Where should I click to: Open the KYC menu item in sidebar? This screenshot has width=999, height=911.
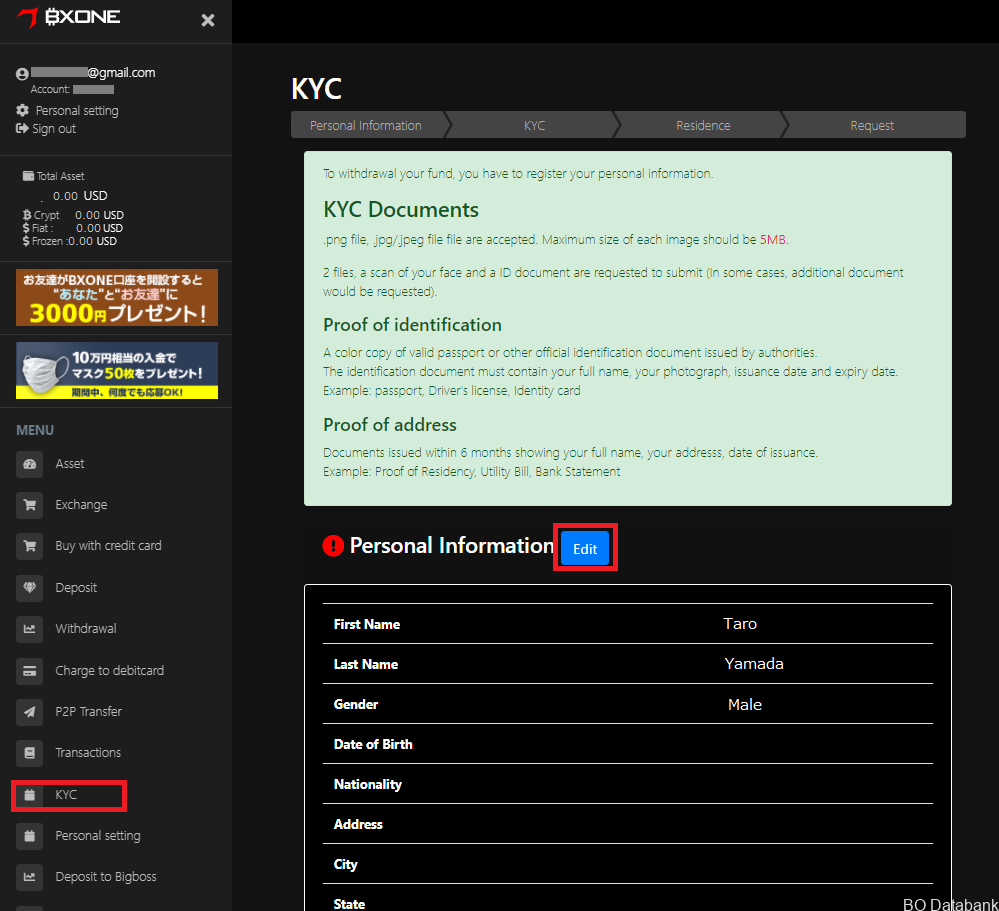coord(66,795)
